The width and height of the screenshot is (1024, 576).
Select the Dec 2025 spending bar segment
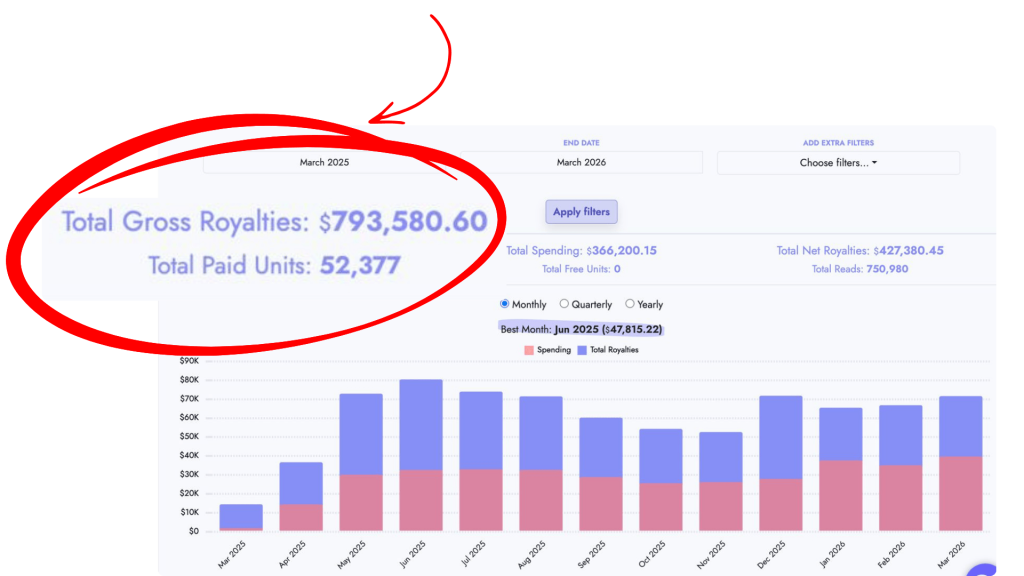[780, 505]
